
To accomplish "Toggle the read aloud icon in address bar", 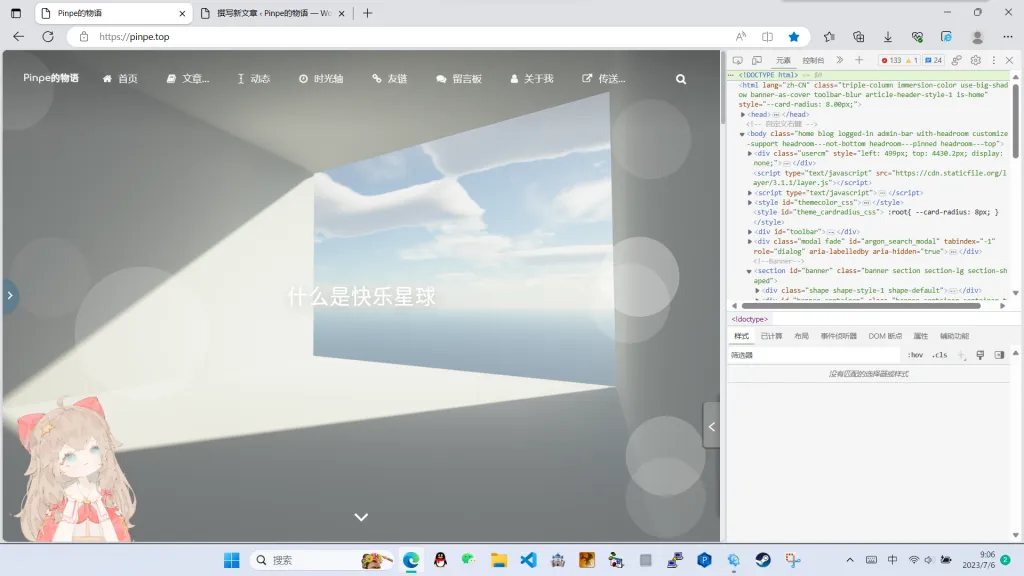I will click(741, 37).
